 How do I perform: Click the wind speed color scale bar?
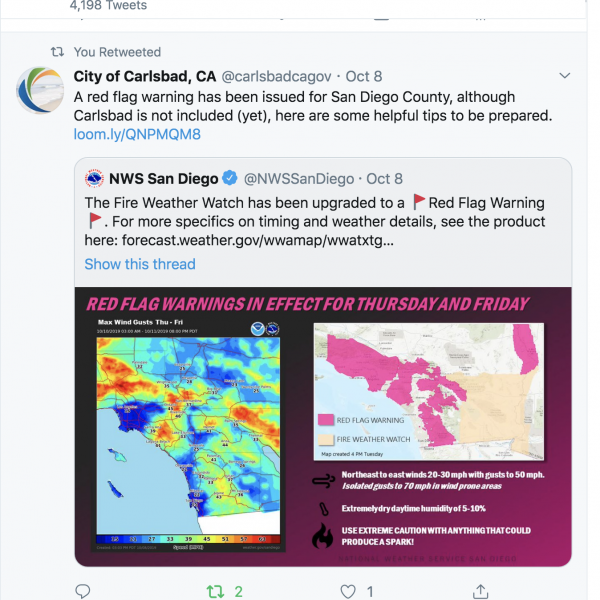coord(188,539)
